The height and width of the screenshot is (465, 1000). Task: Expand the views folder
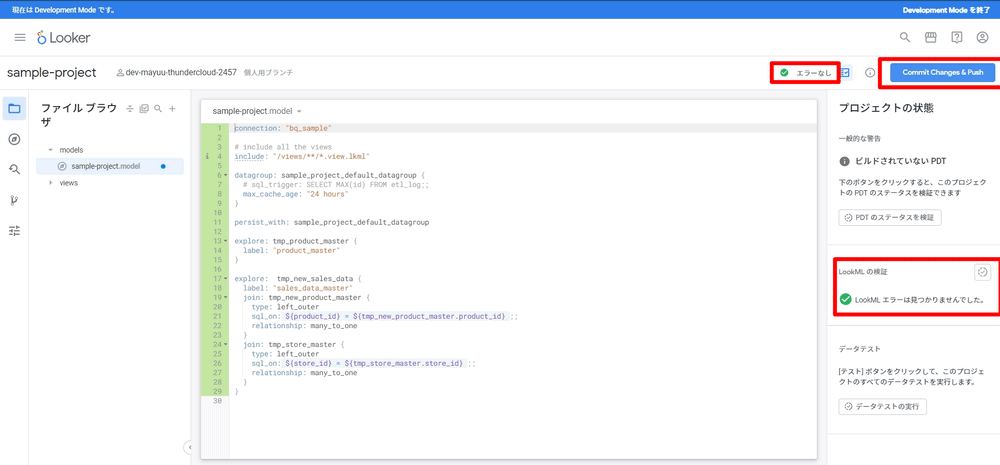(50, 183)
